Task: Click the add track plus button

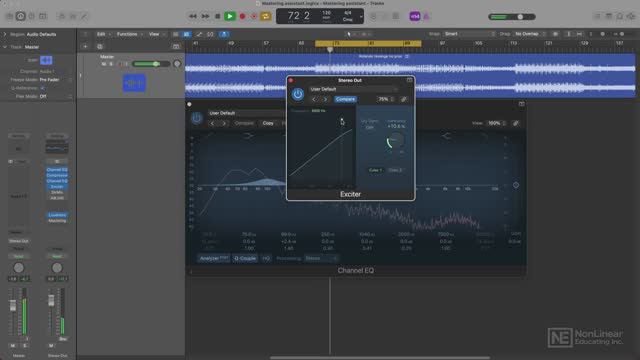Action: (x=85, y=47)
